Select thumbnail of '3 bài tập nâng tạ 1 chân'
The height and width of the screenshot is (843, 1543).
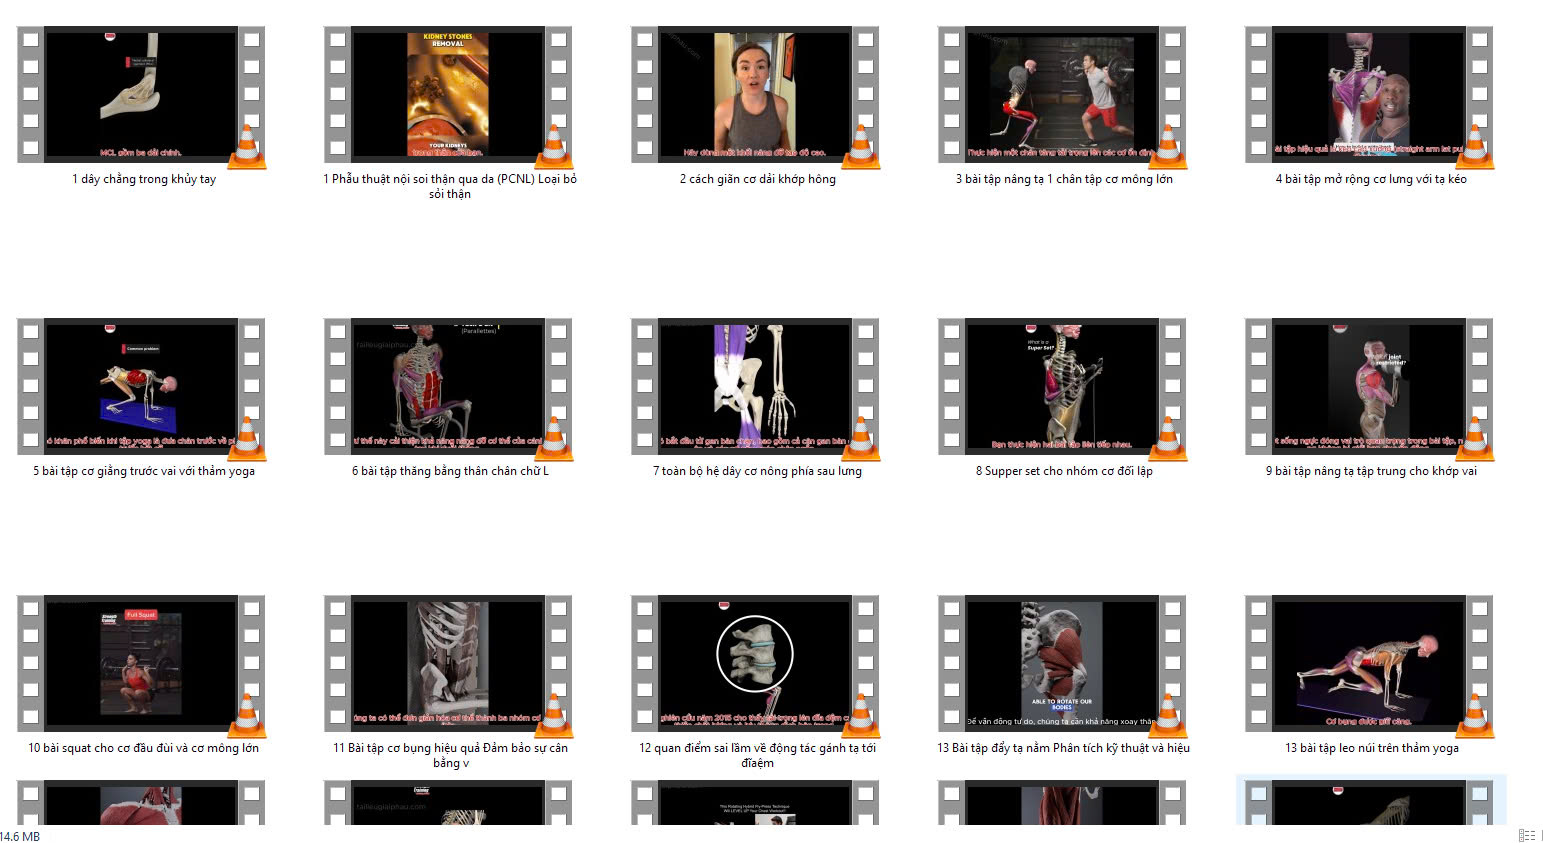click(1062, 95)
